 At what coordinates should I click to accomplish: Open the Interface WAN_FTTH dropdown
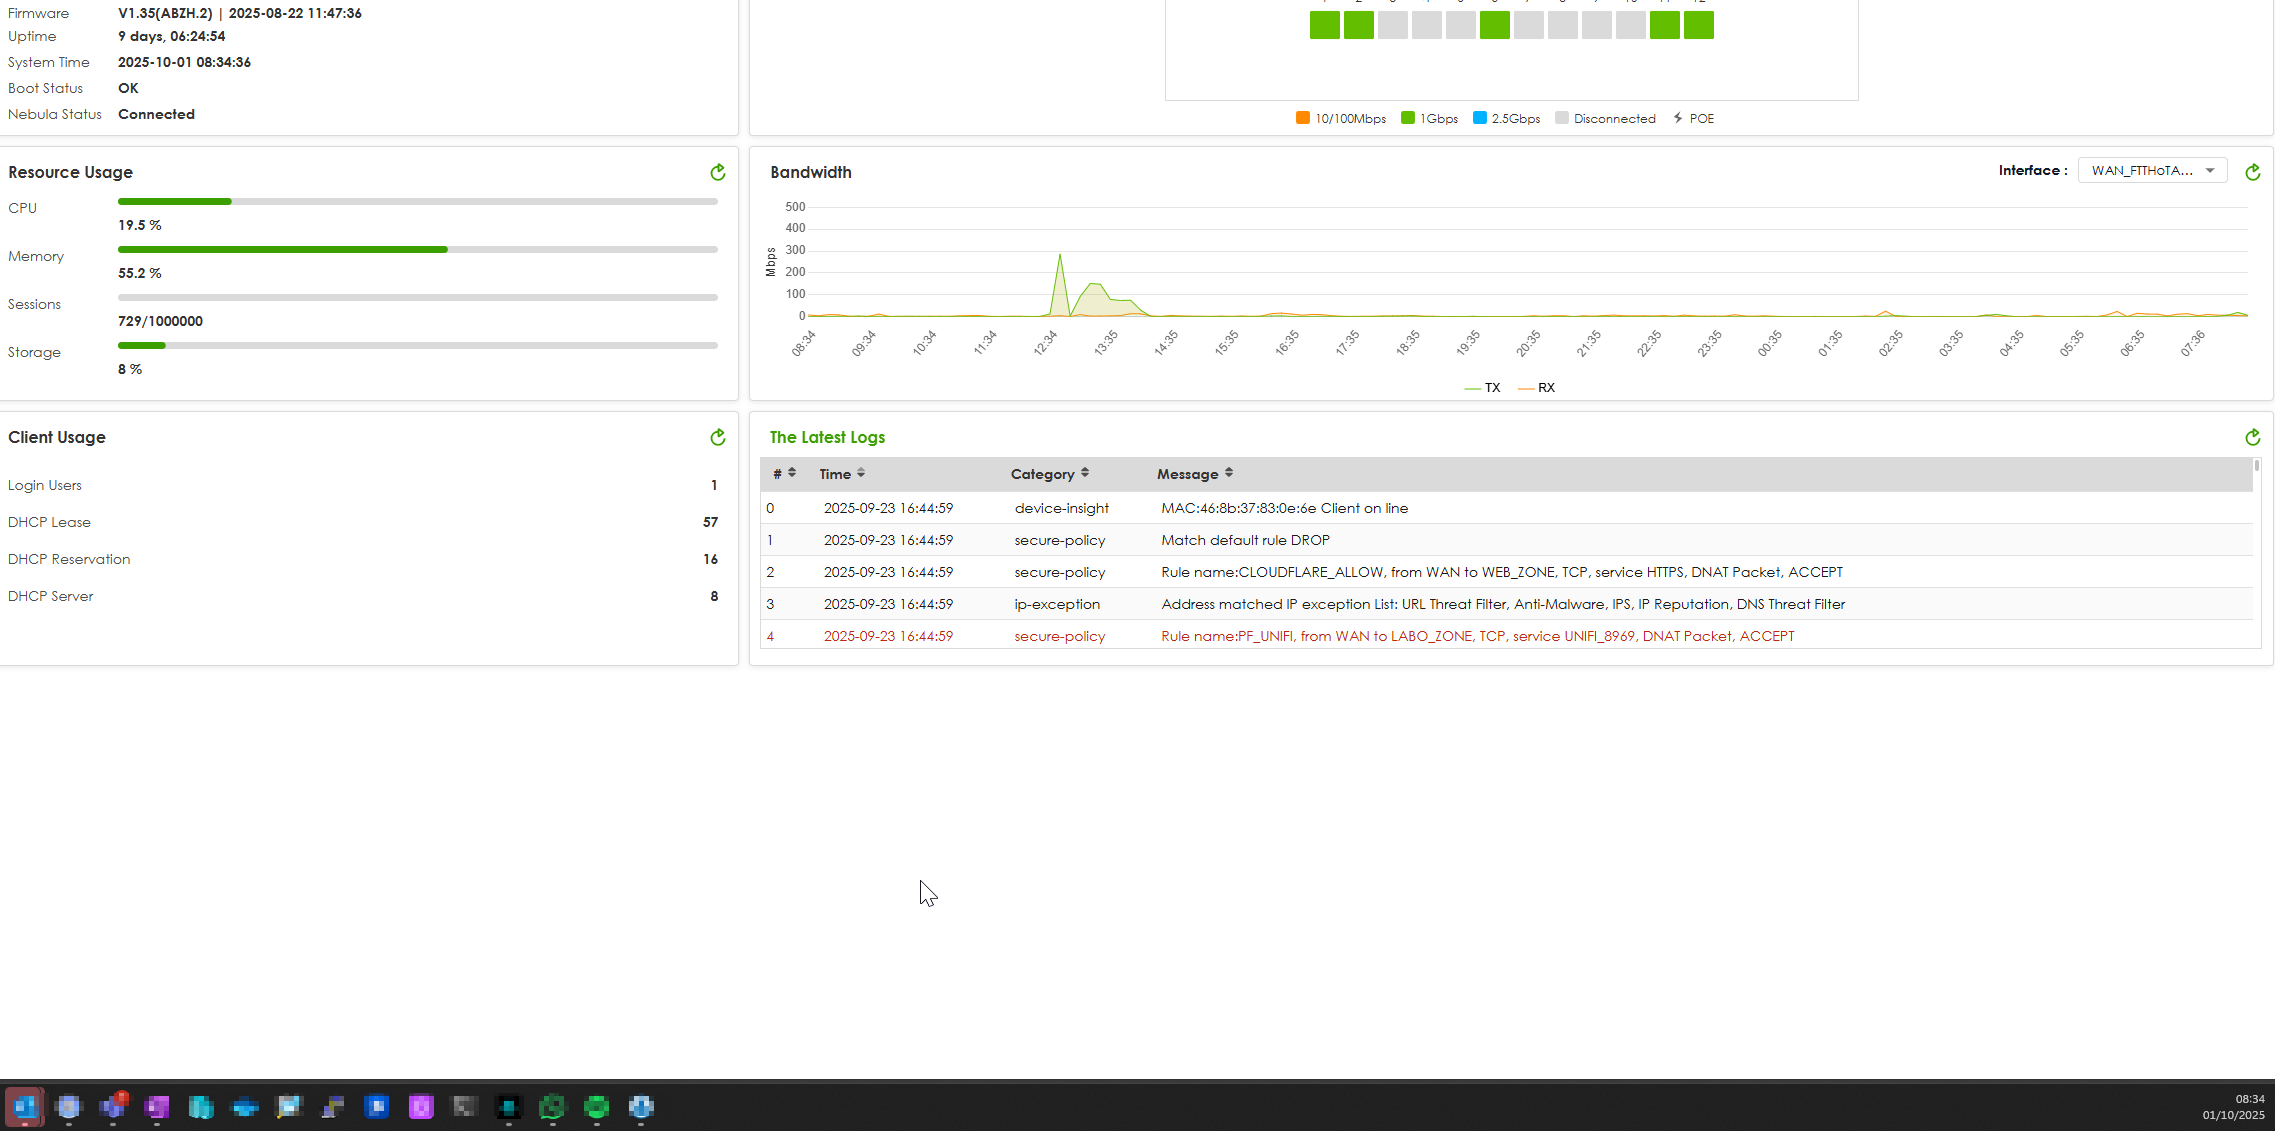click(2152, 171)
